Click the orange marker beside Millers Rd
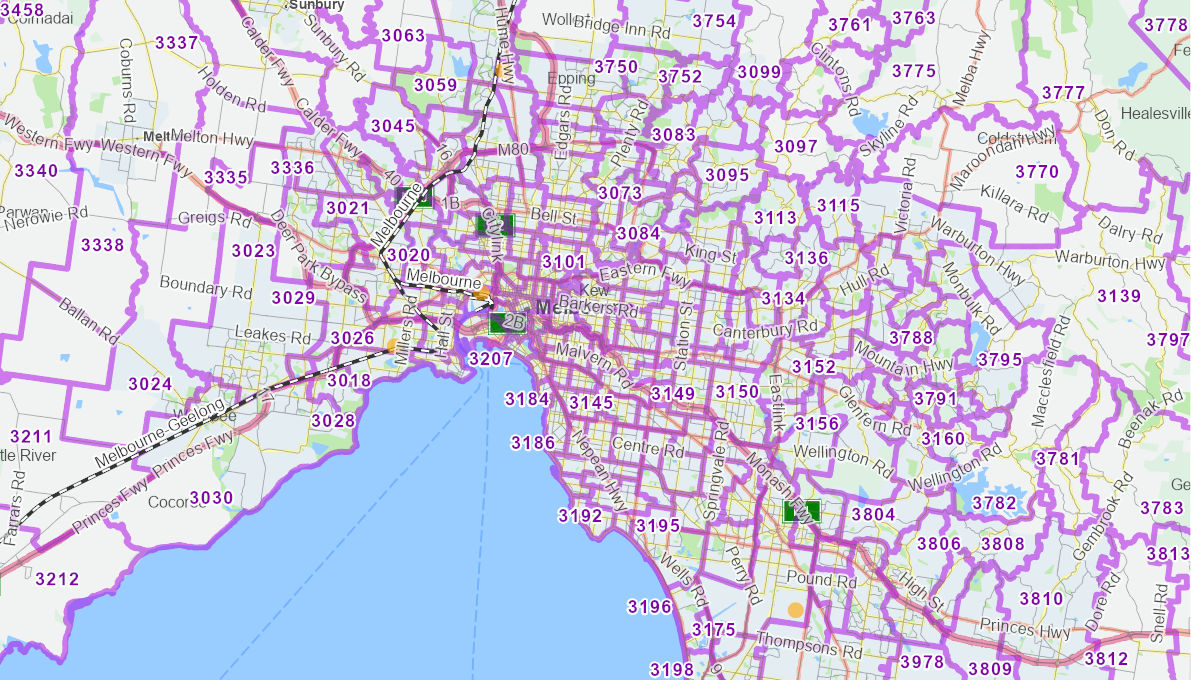Image resolution: width=1191 pixels, height=680 pixels. tap(390, 345)
